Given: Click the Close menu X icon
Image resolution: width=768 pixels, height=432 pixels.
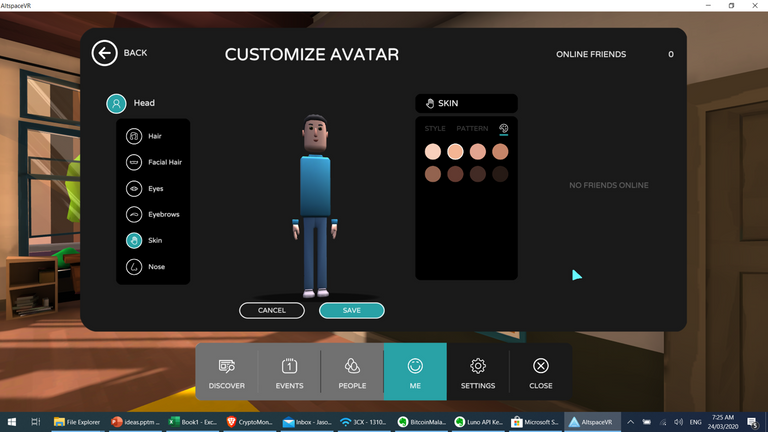Looking at the screenshot, I should coord(541,366).
